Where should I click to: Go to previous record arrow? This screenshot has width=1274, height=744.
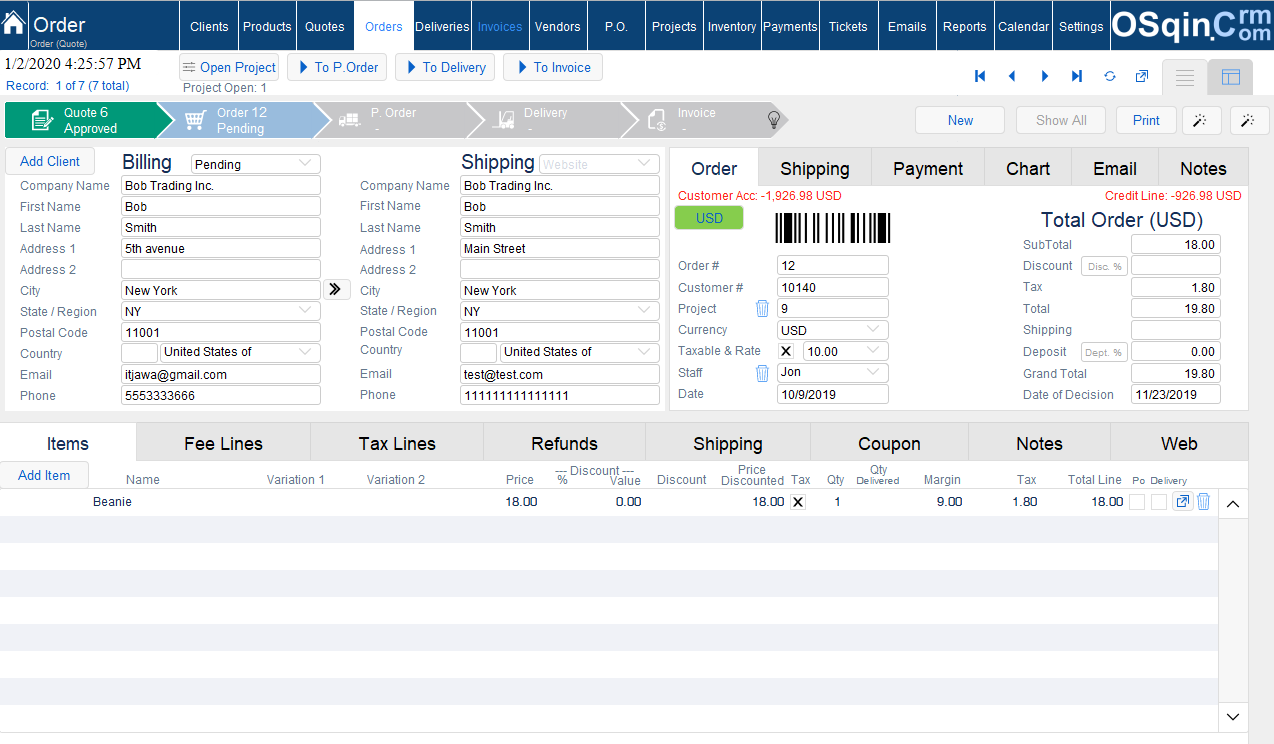coord(1012,76)
